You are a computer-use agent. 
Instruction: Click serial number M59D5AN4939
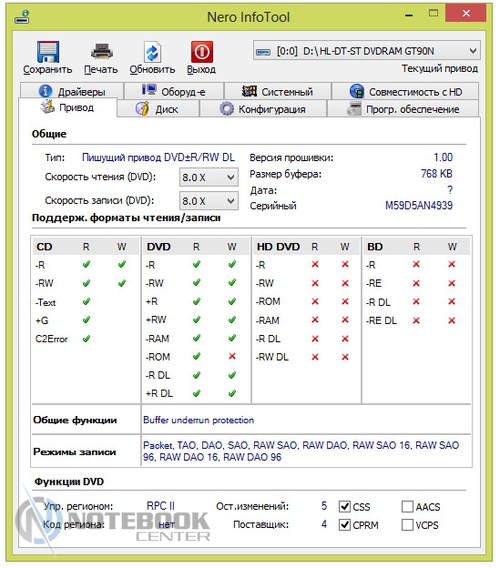[419, 205]
